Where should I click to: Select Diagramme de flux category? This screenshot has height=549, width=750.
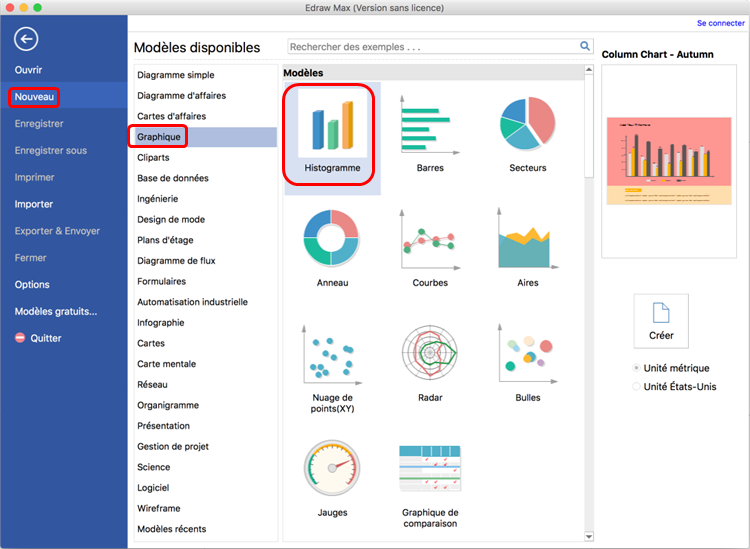(176, 261)
